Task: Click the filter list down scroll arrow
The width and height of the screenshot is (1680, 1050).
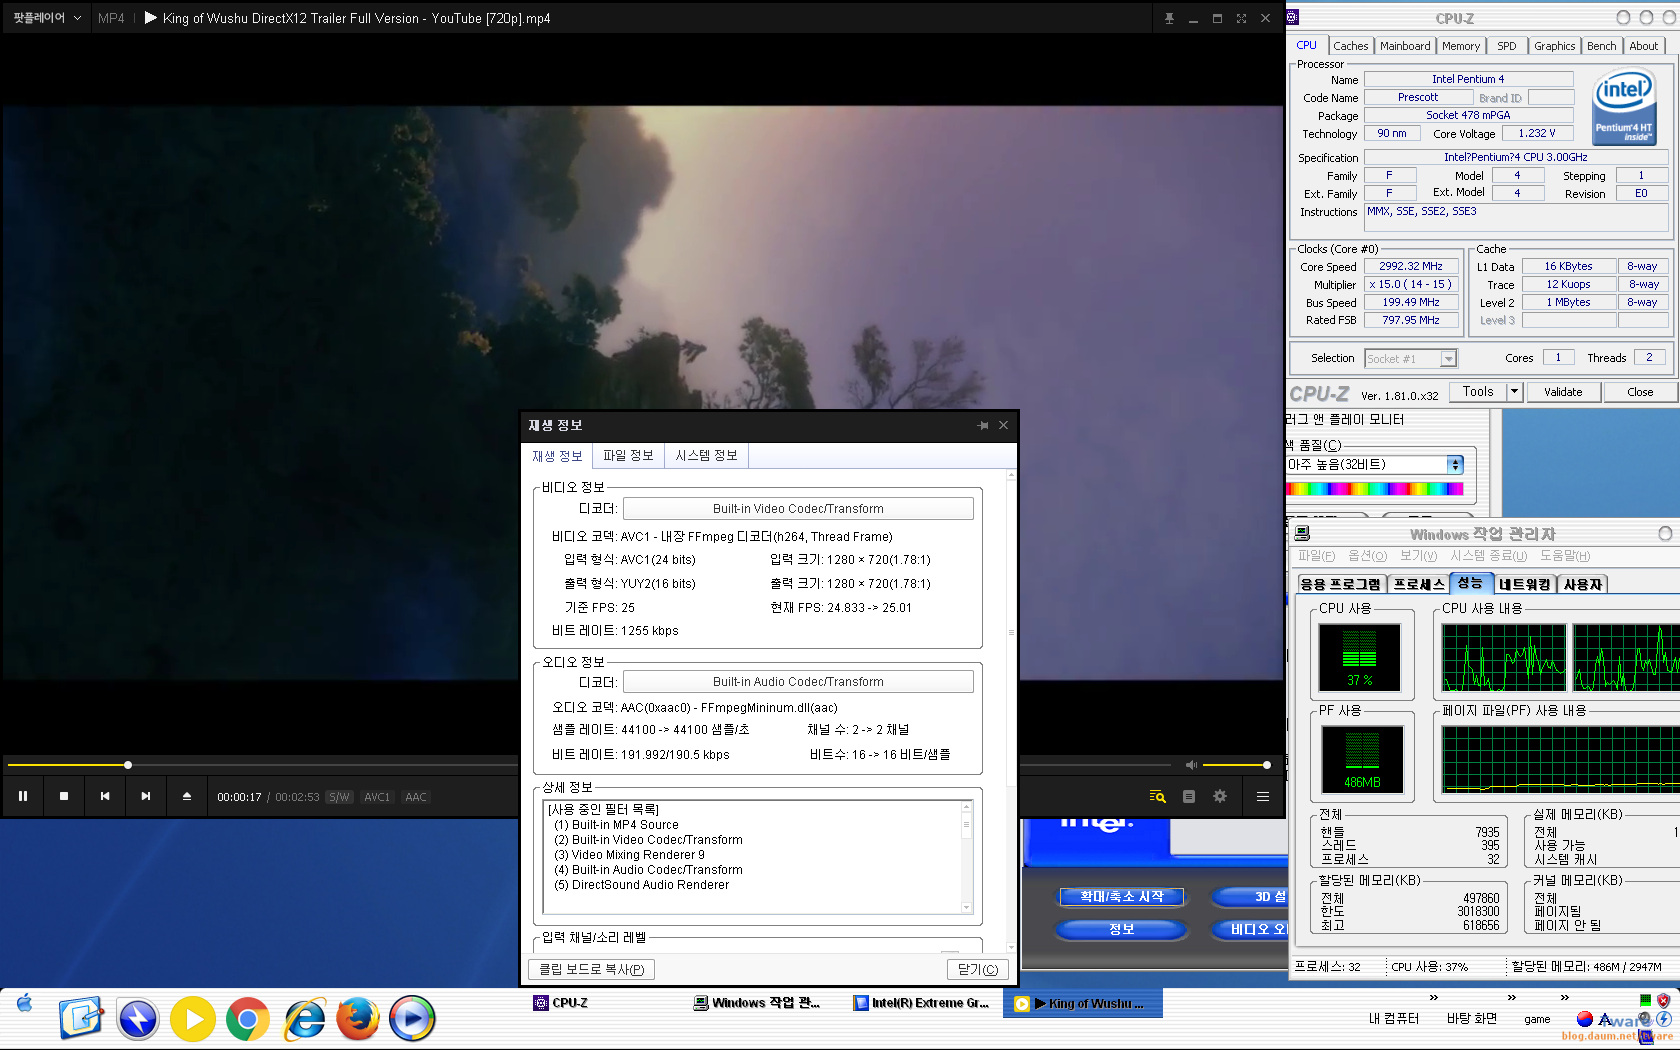Action: tap(966, 907)
